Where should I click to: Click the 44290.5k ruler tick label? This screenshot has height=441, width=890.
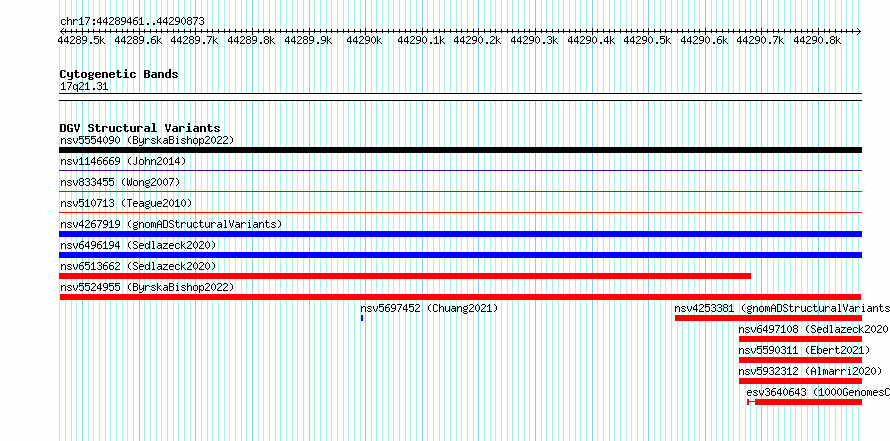[647, 40]
